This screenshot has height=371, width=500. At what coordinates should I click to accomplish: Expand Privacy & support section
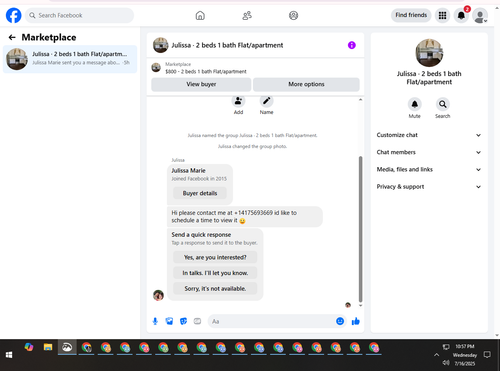429,187
